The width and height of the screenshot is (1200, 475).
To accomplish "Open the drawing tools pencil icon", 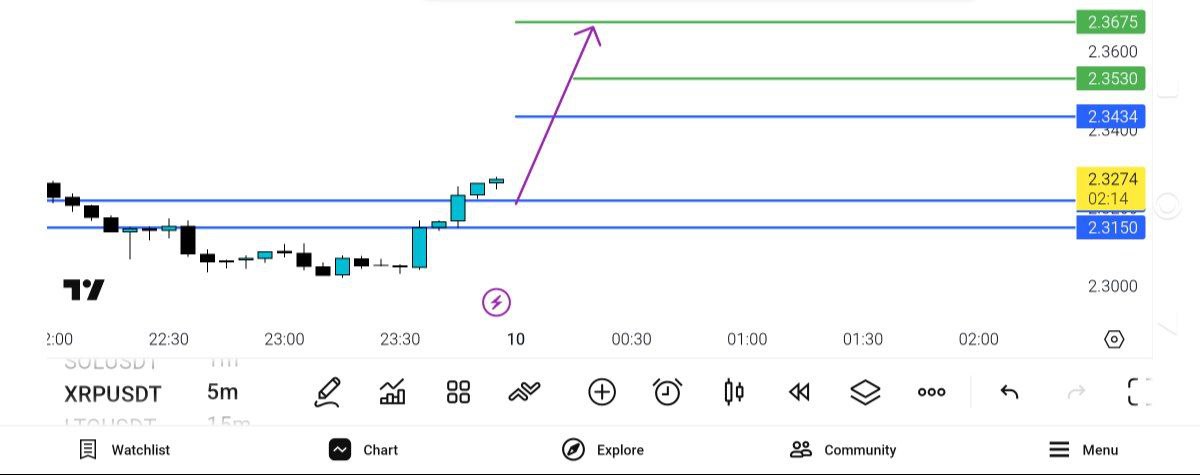I will coord(327,392).
